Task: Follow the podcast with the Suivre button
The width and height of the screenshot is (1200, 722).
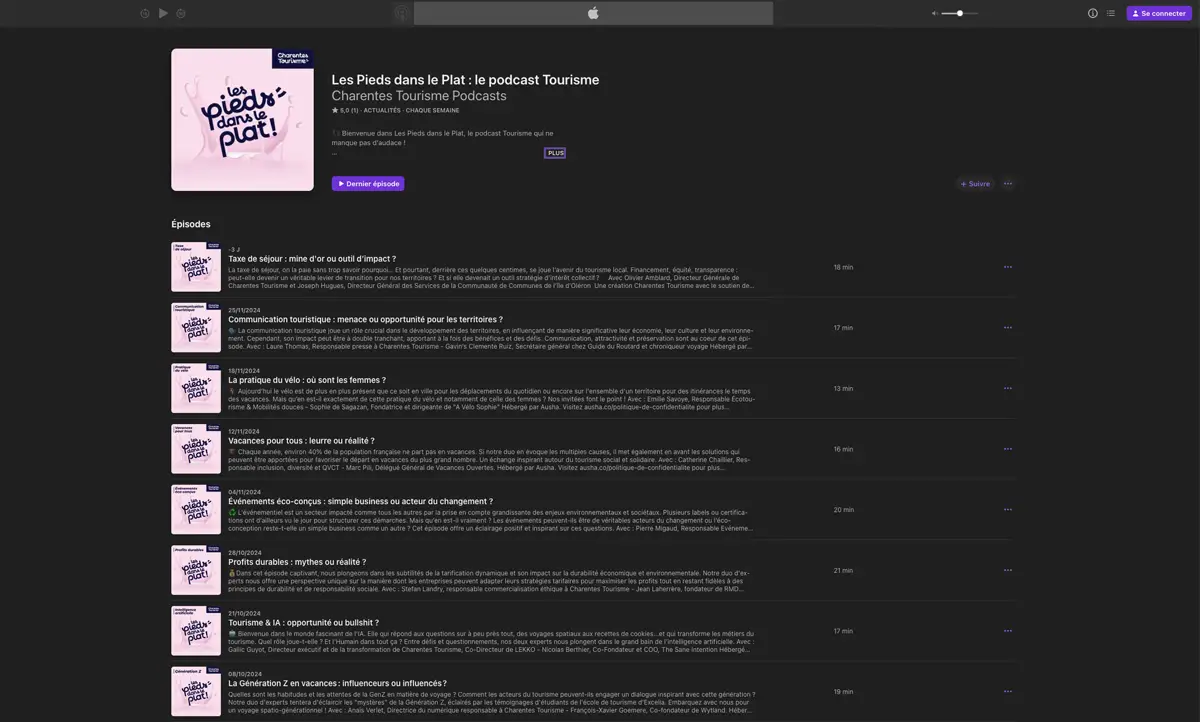Action: 975,184
